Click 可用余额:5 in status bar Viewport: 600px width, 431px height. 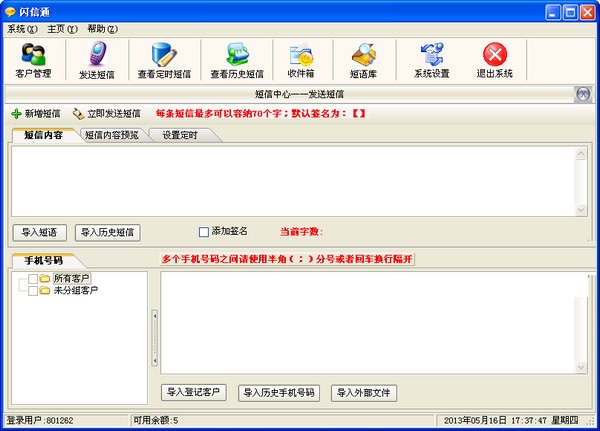155,420
